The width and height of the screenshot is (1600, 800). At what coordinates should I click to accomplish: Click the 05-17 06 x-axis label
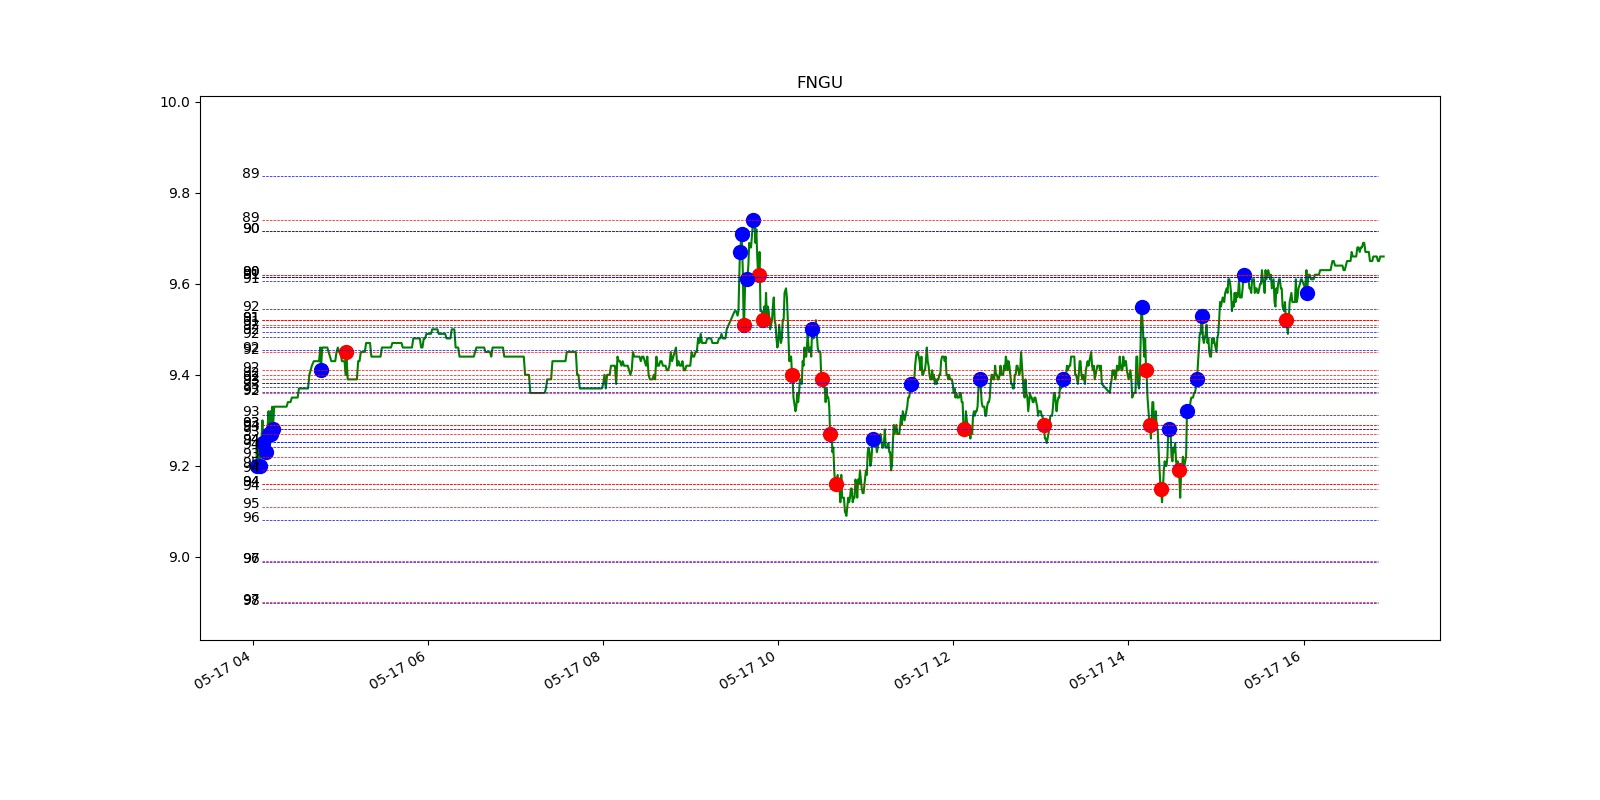click(398, 668)
